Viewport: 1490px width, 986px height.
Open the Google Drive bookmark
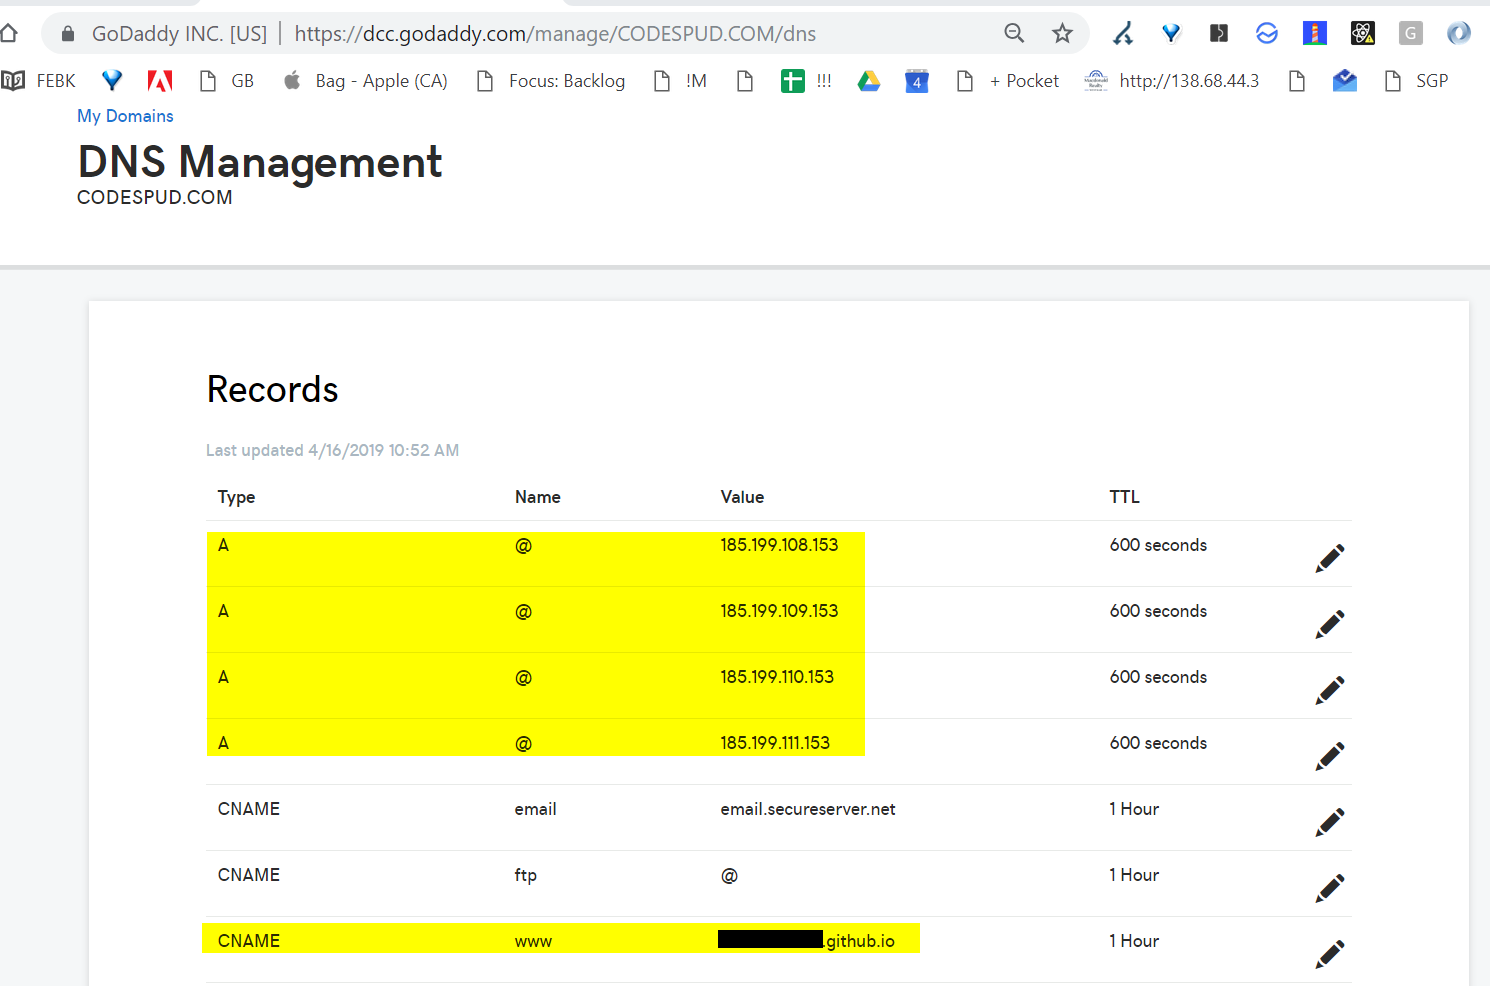click(869, 81)
